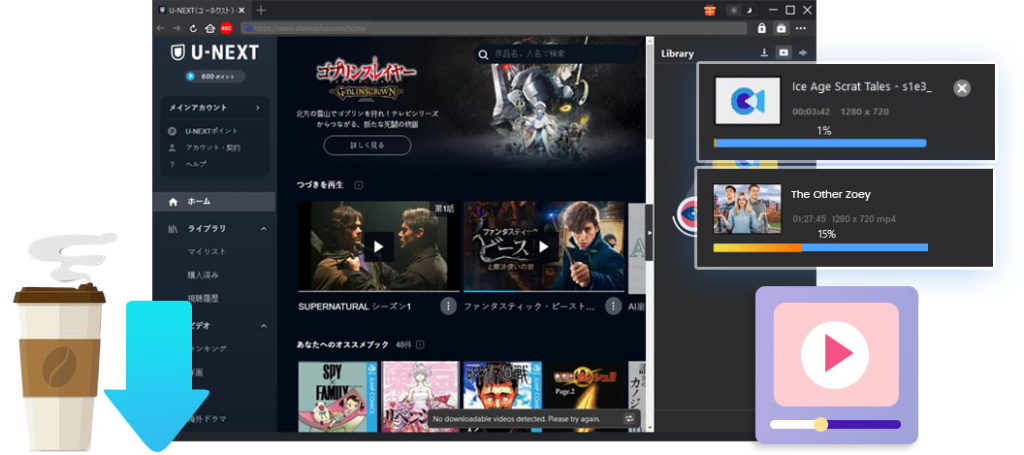Click the address bar URL field
1024x455 pixels.
pos(494,28)
